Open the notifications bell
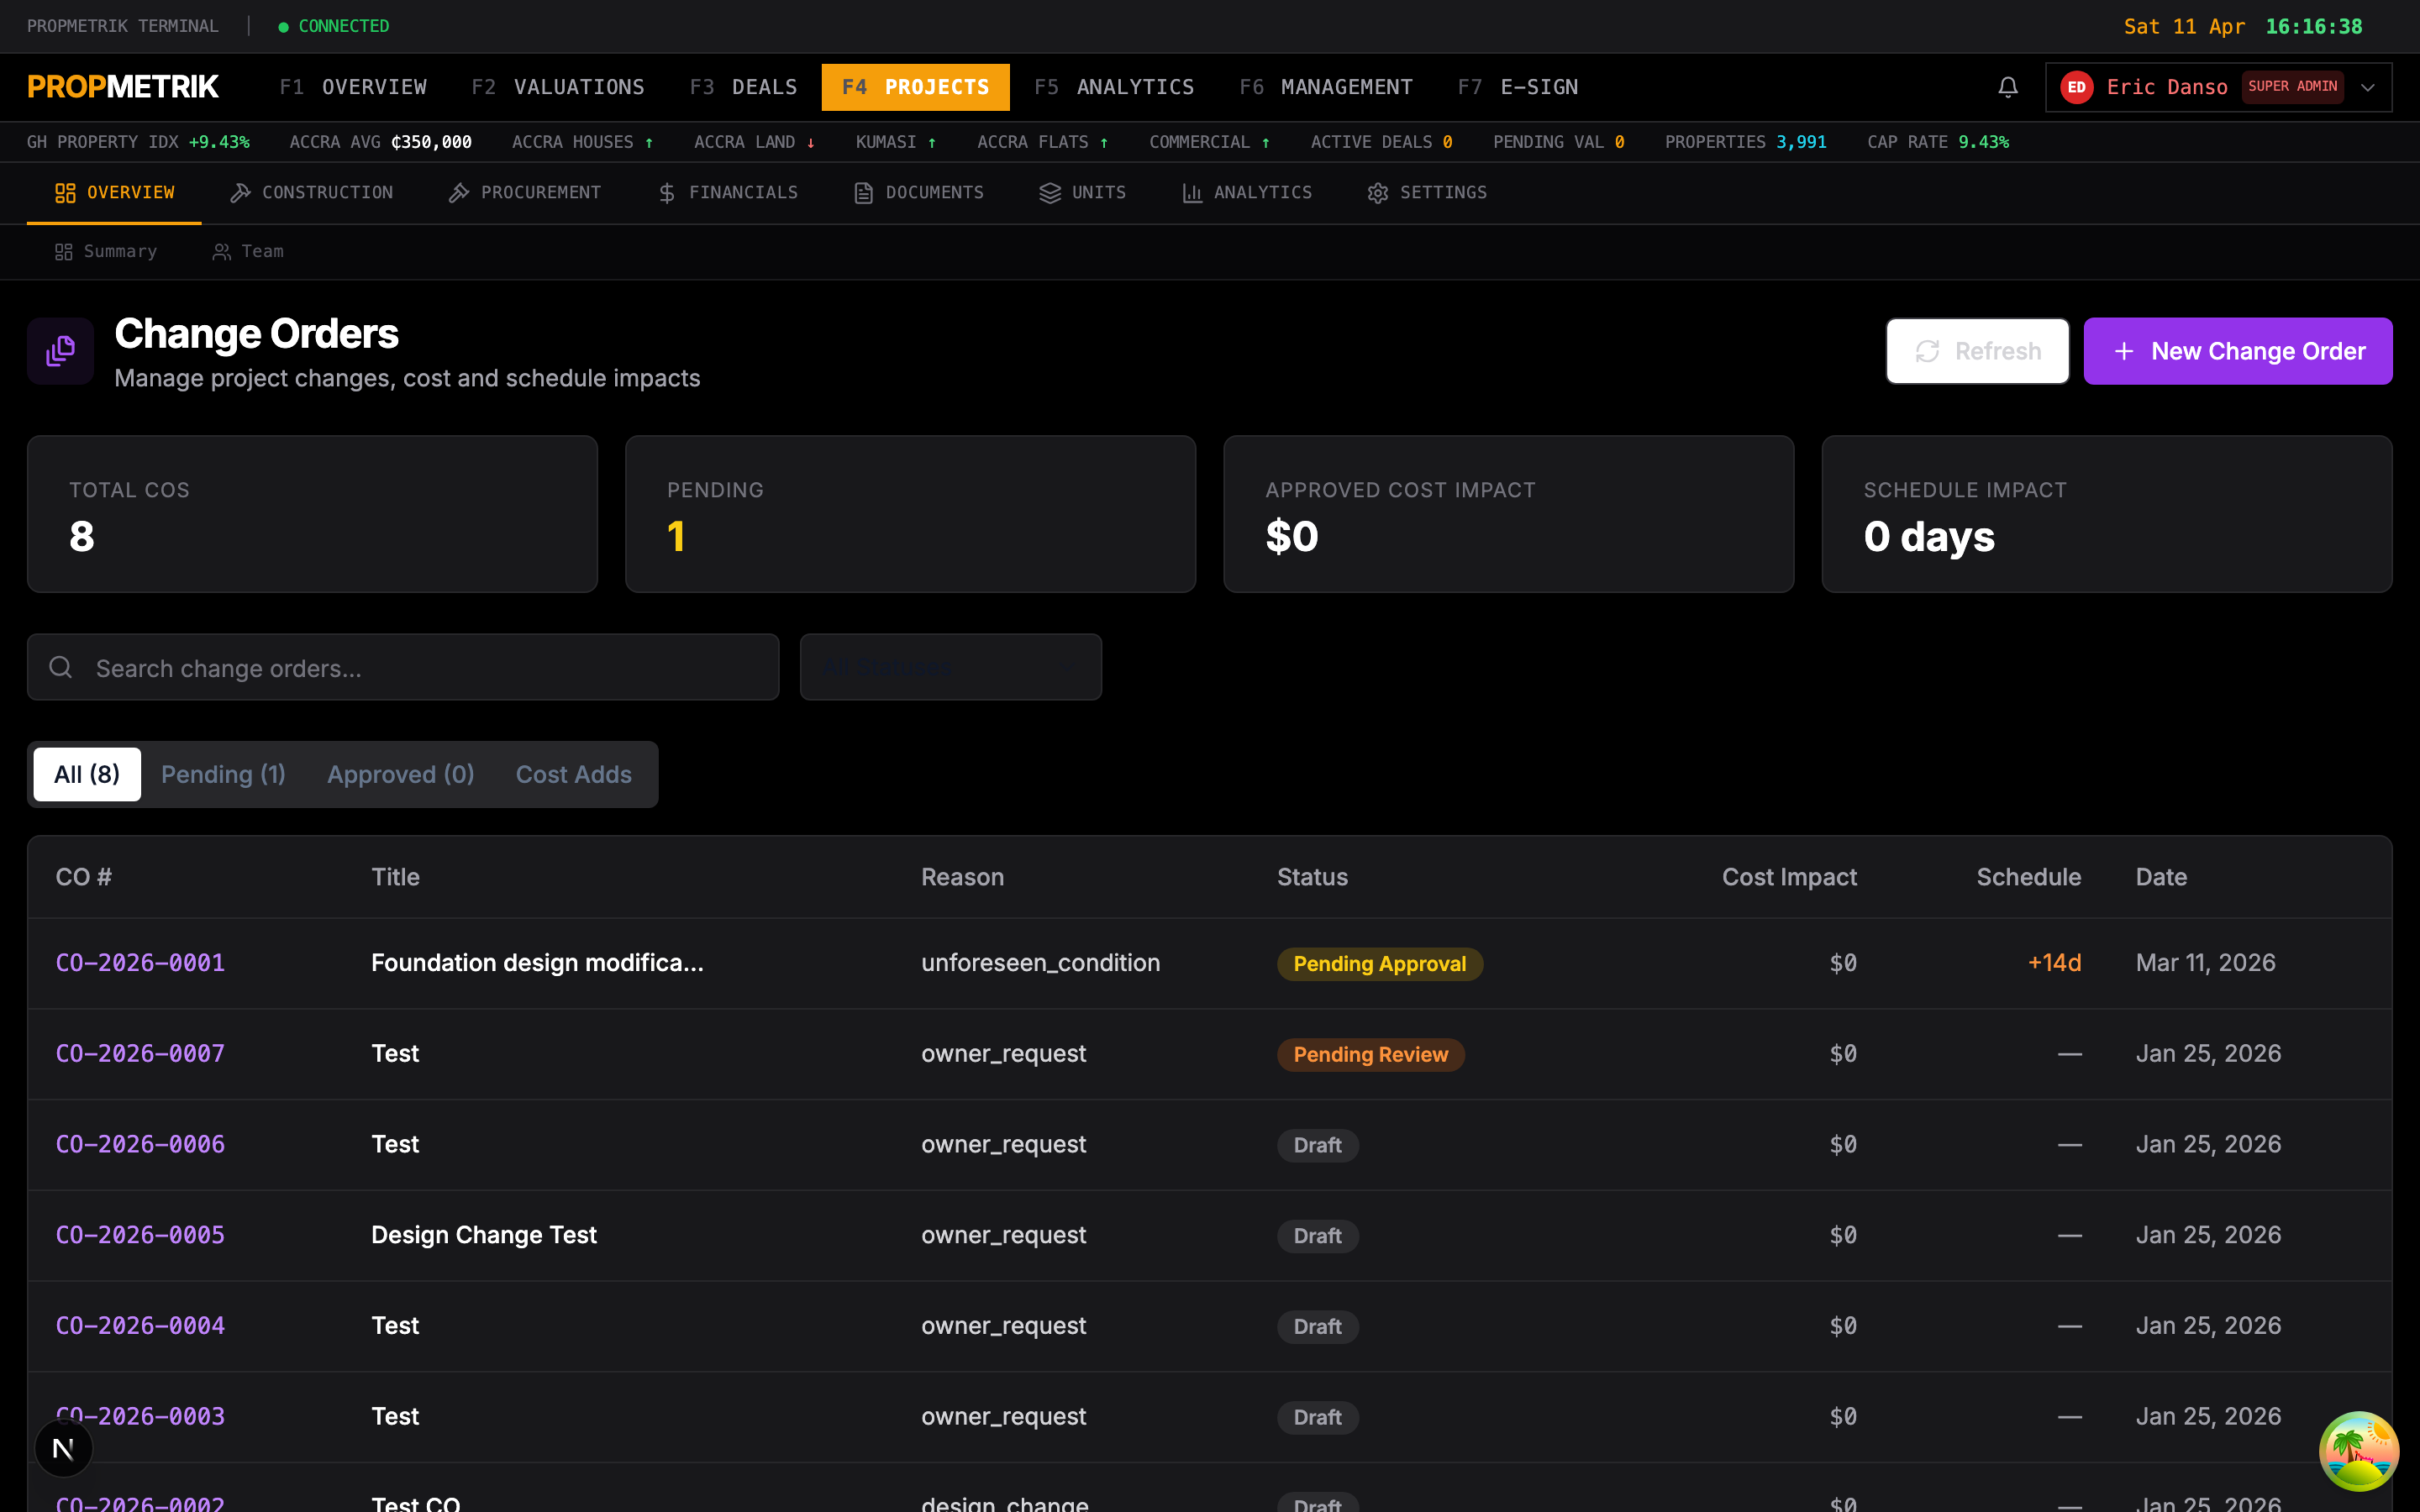The height and width of the screenshot is (1512, 2420). pyautogui.click(x=2007, y=87)
